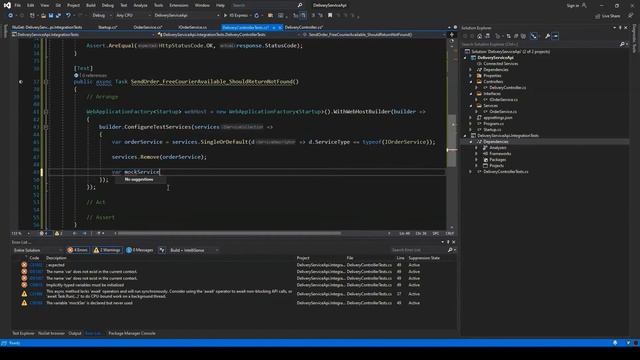Open the File menu
The width and height of the screenshot is (640, 360).
18,5
